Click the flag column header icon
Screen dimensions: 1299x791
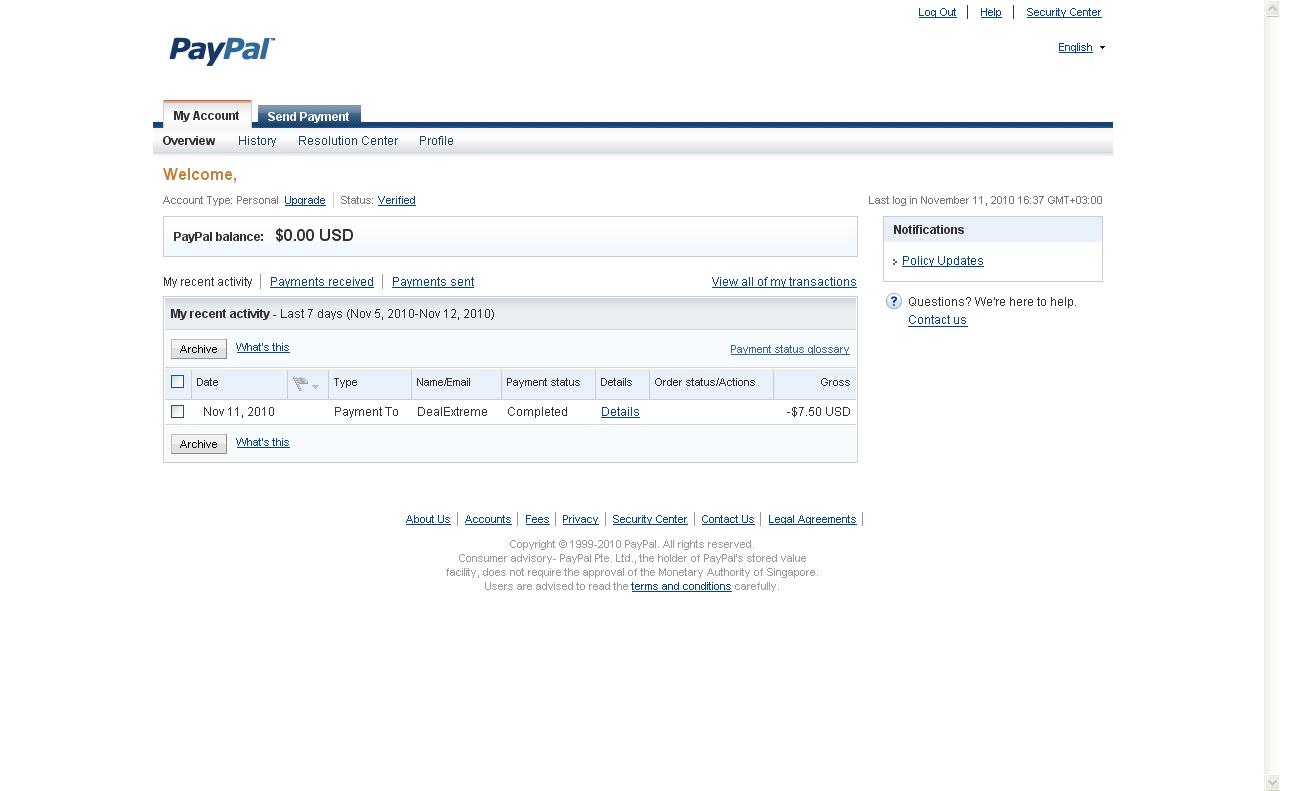300,383
